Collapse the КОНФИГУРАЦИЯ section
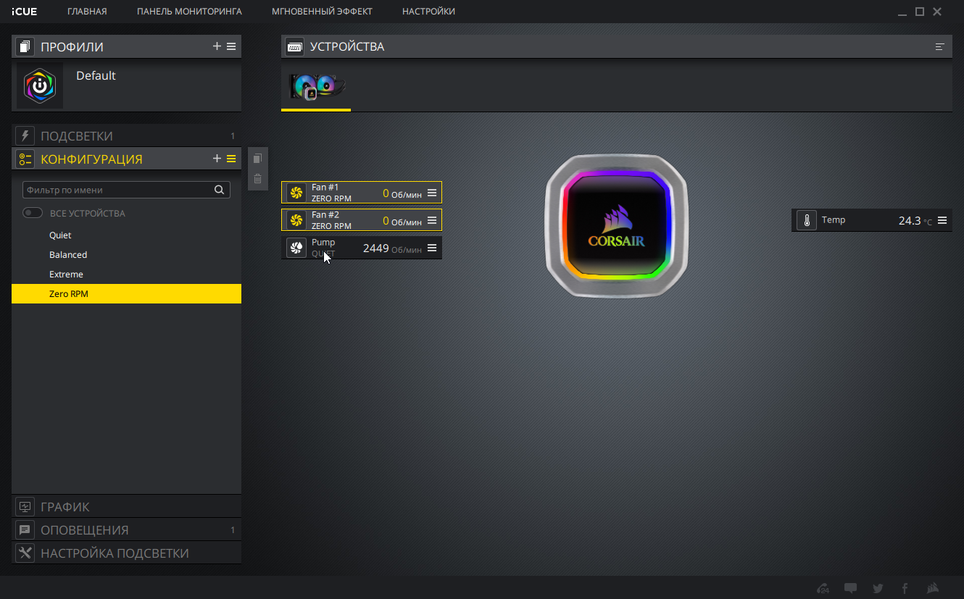 pyautogui.click(x=126, y=159)
